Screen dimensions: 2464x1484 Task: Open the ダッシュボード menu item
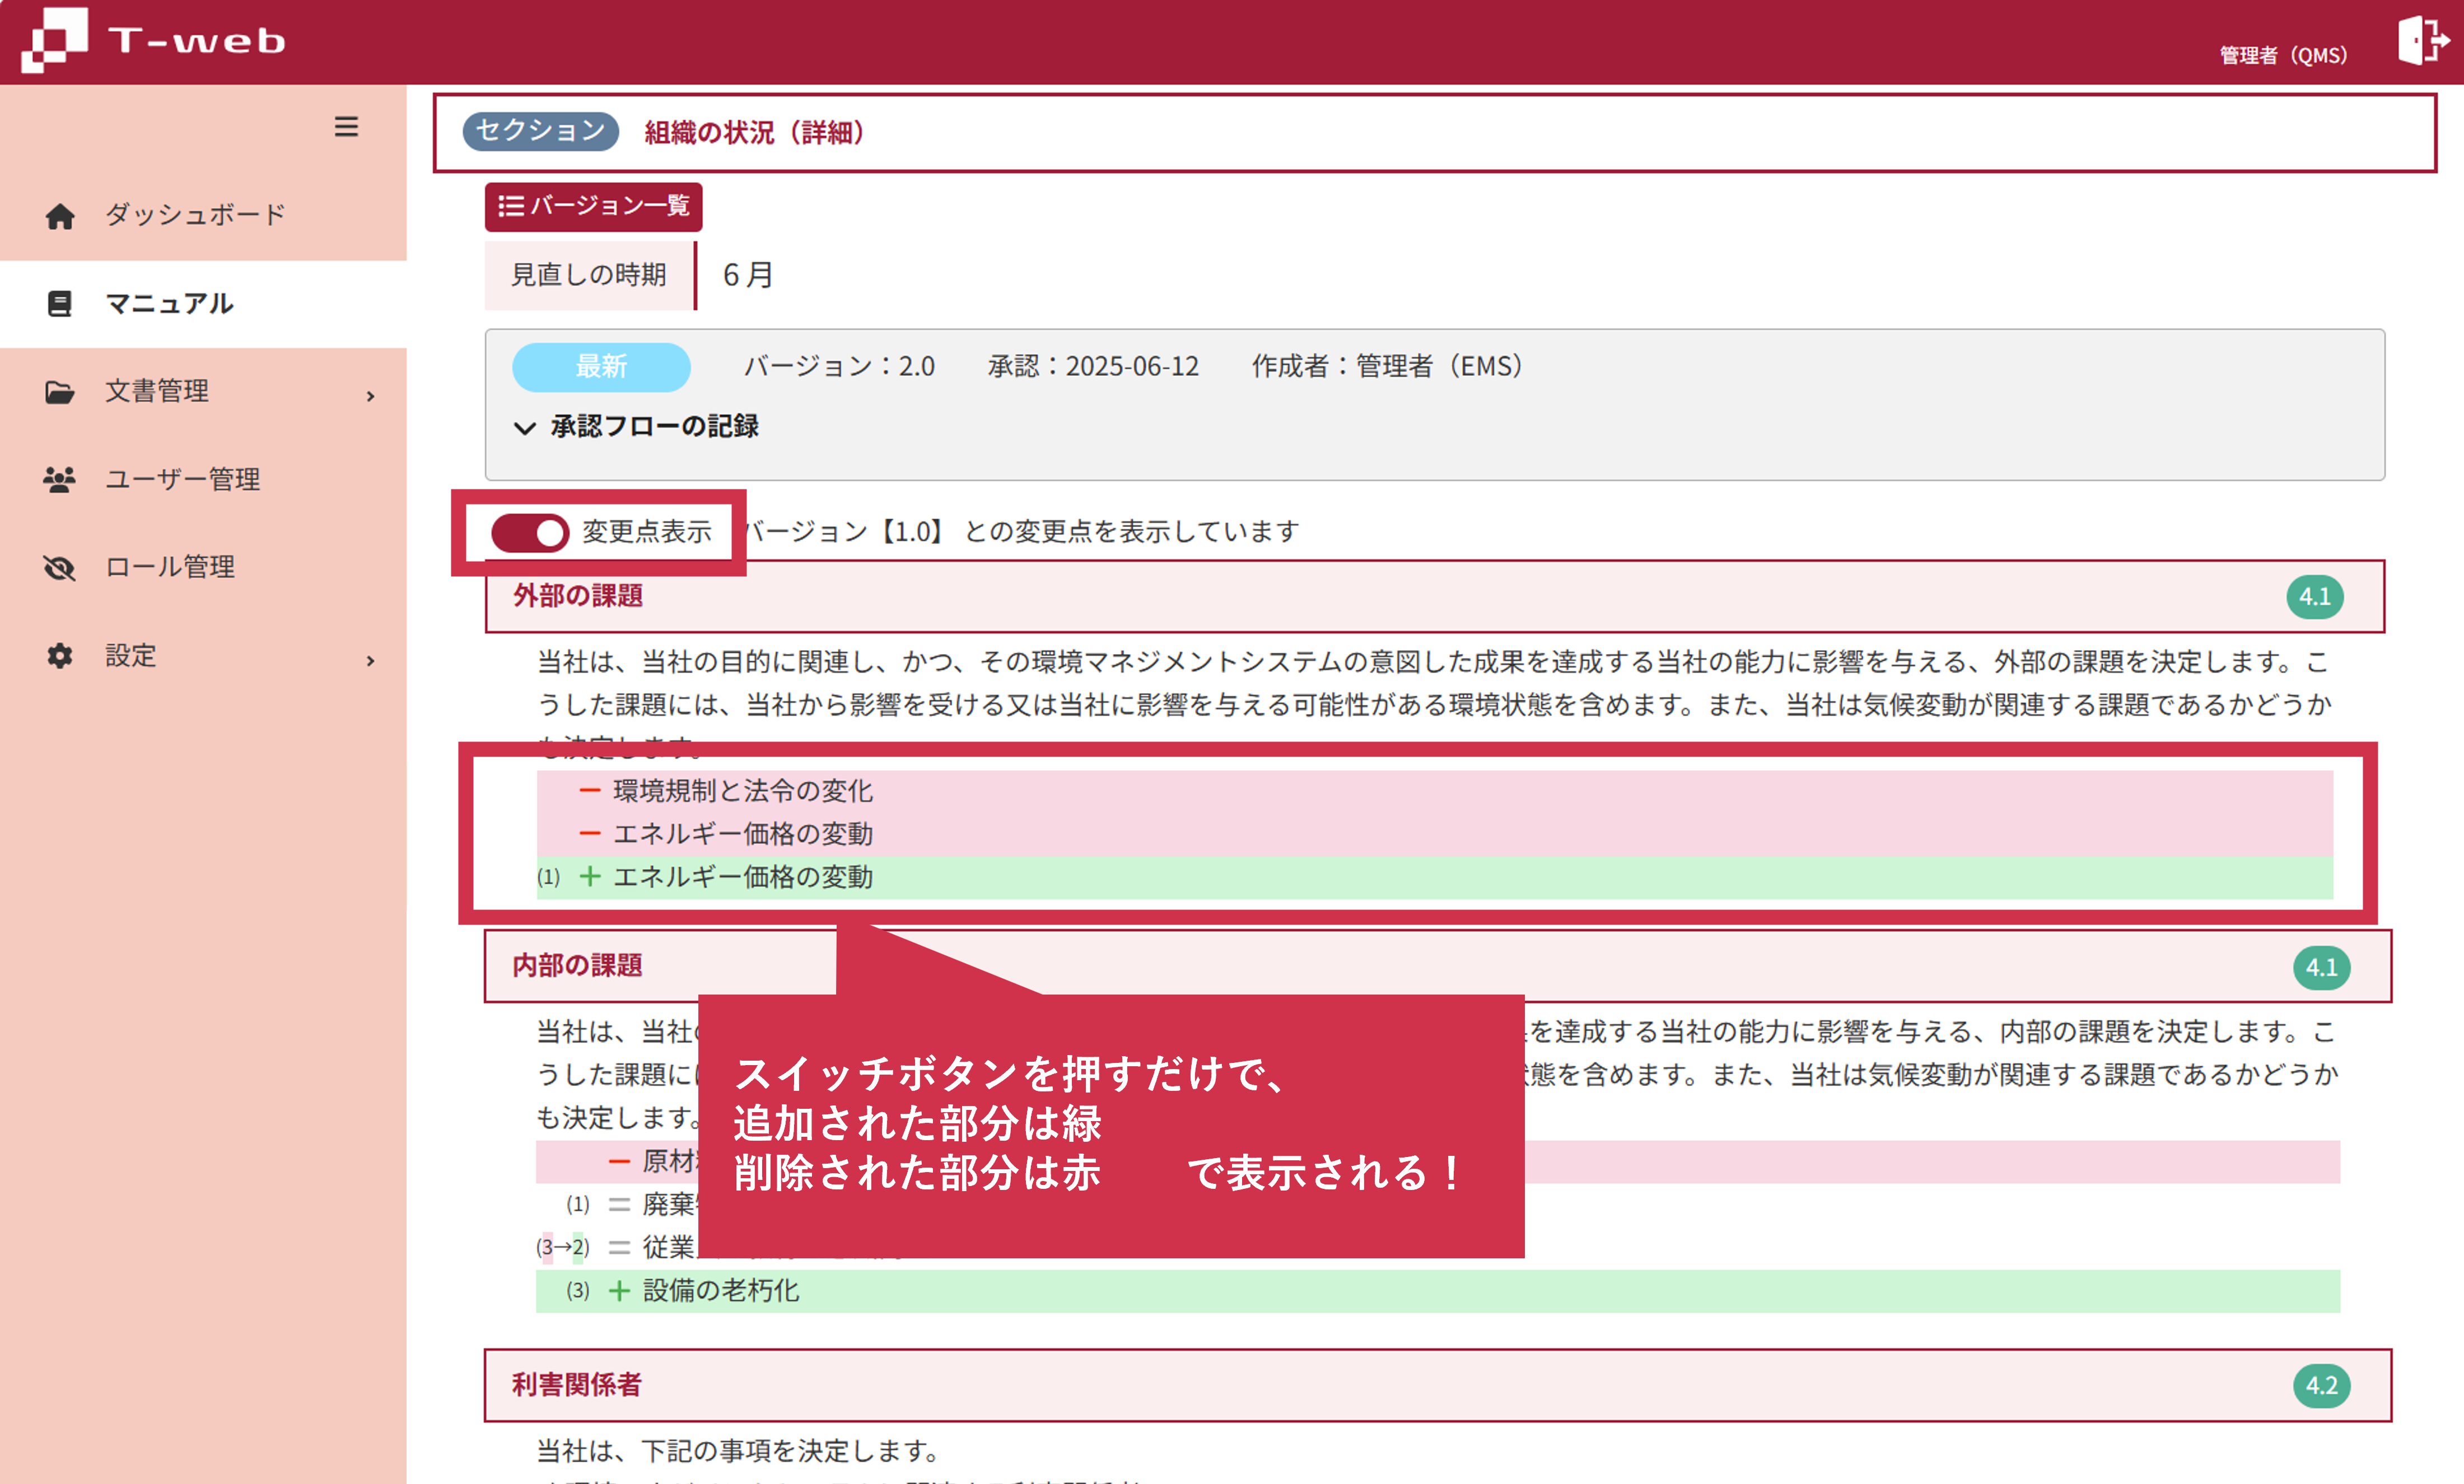pos(196,215)
